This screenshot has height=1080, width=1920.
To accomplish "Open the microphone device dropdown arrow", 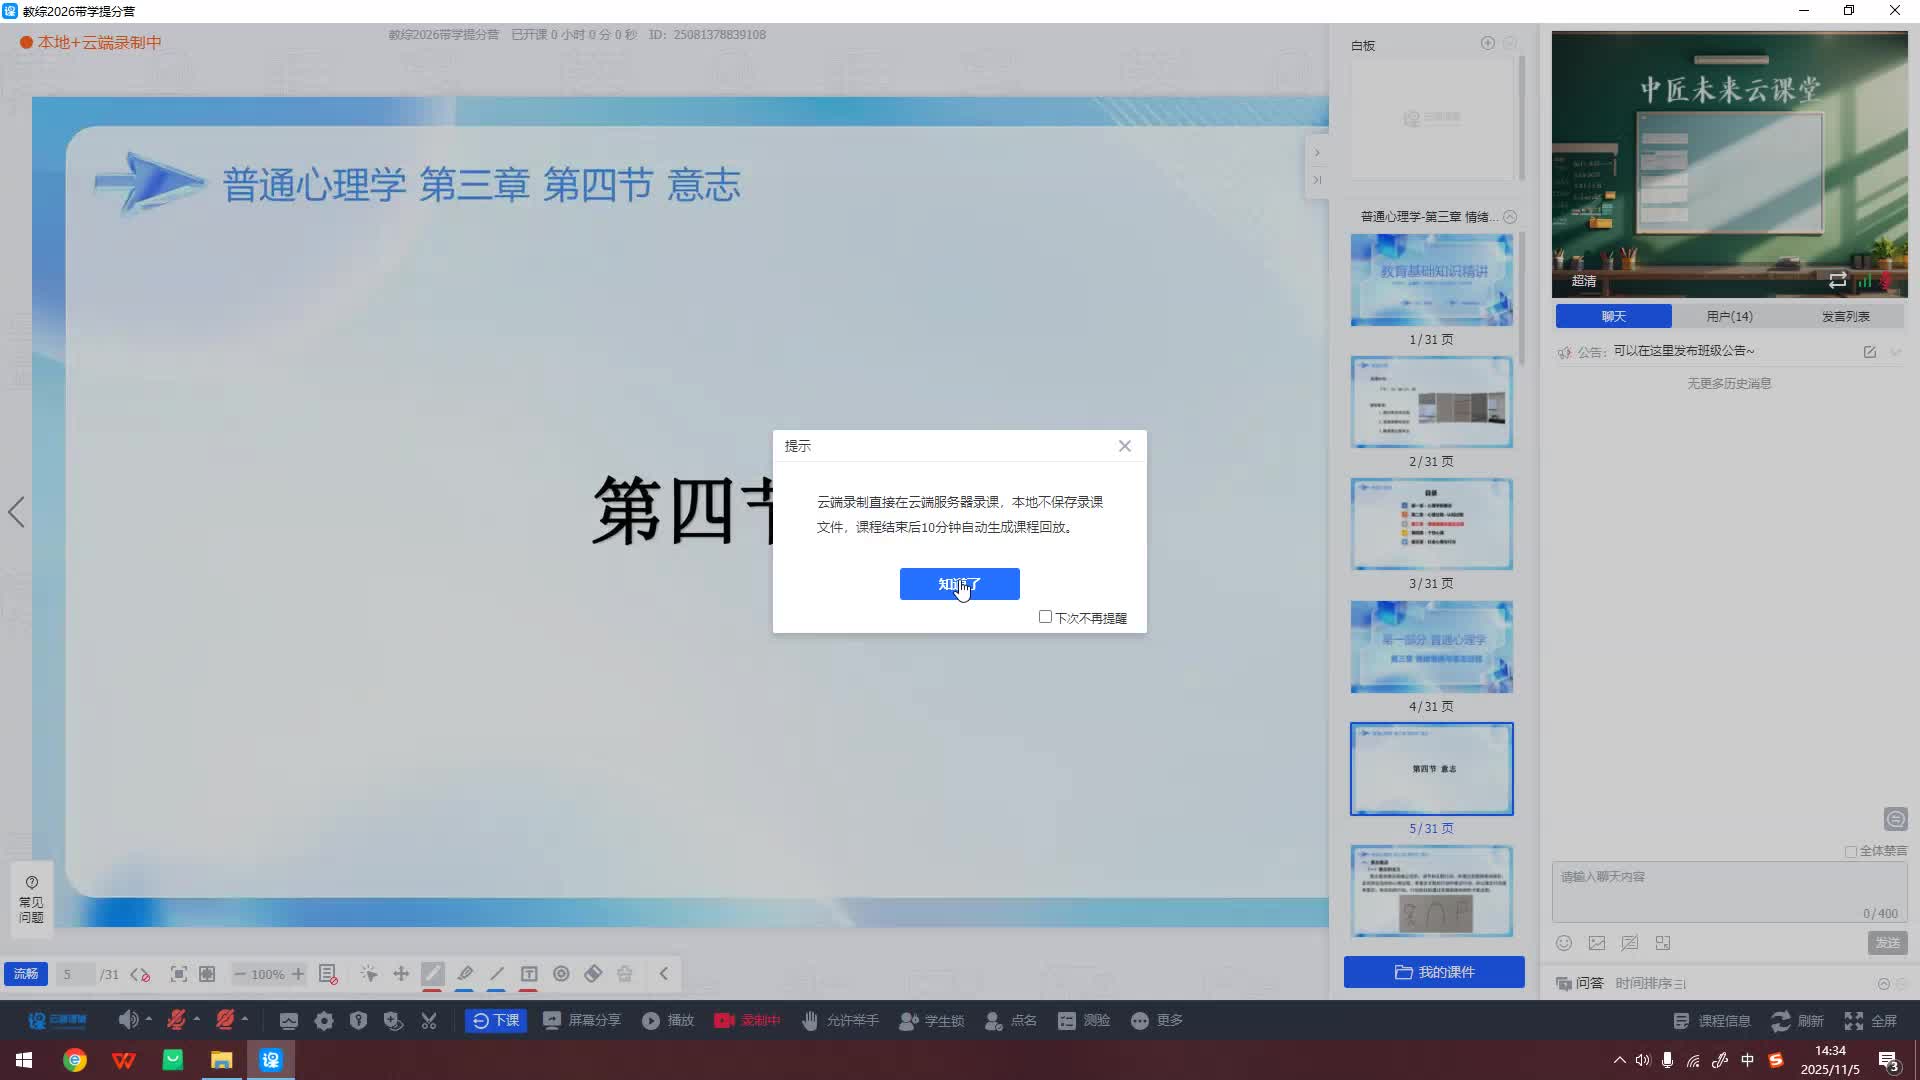I will tap(198, 1020).
